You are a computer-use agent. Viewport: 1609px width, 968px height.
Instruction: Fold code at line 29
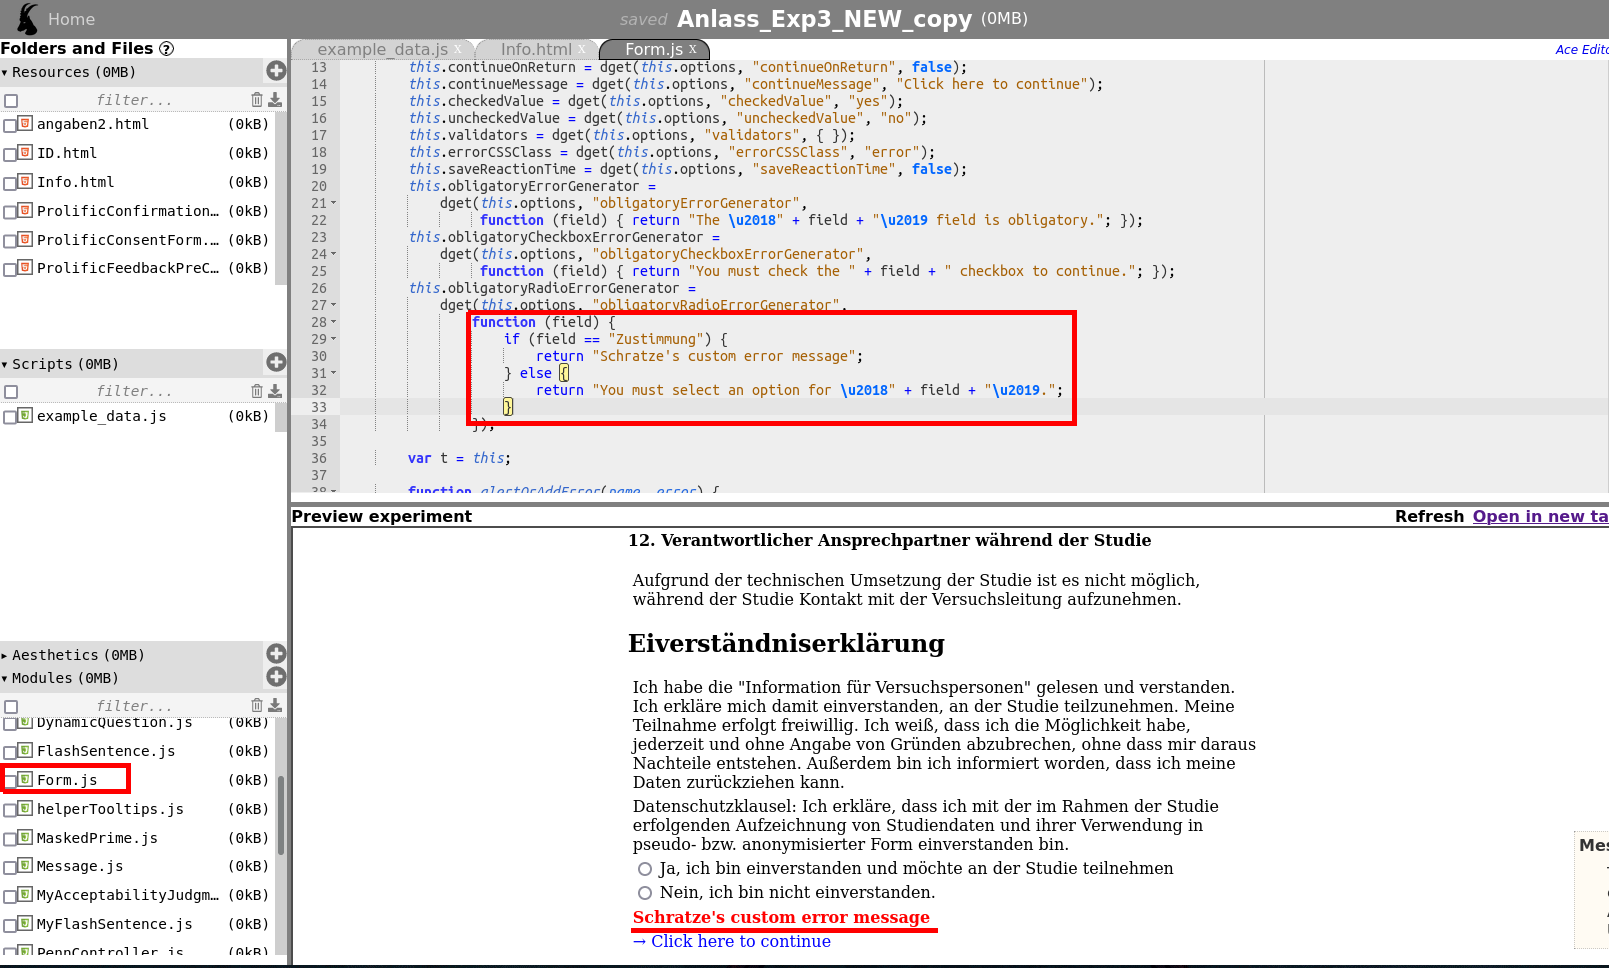click(334, 339)
